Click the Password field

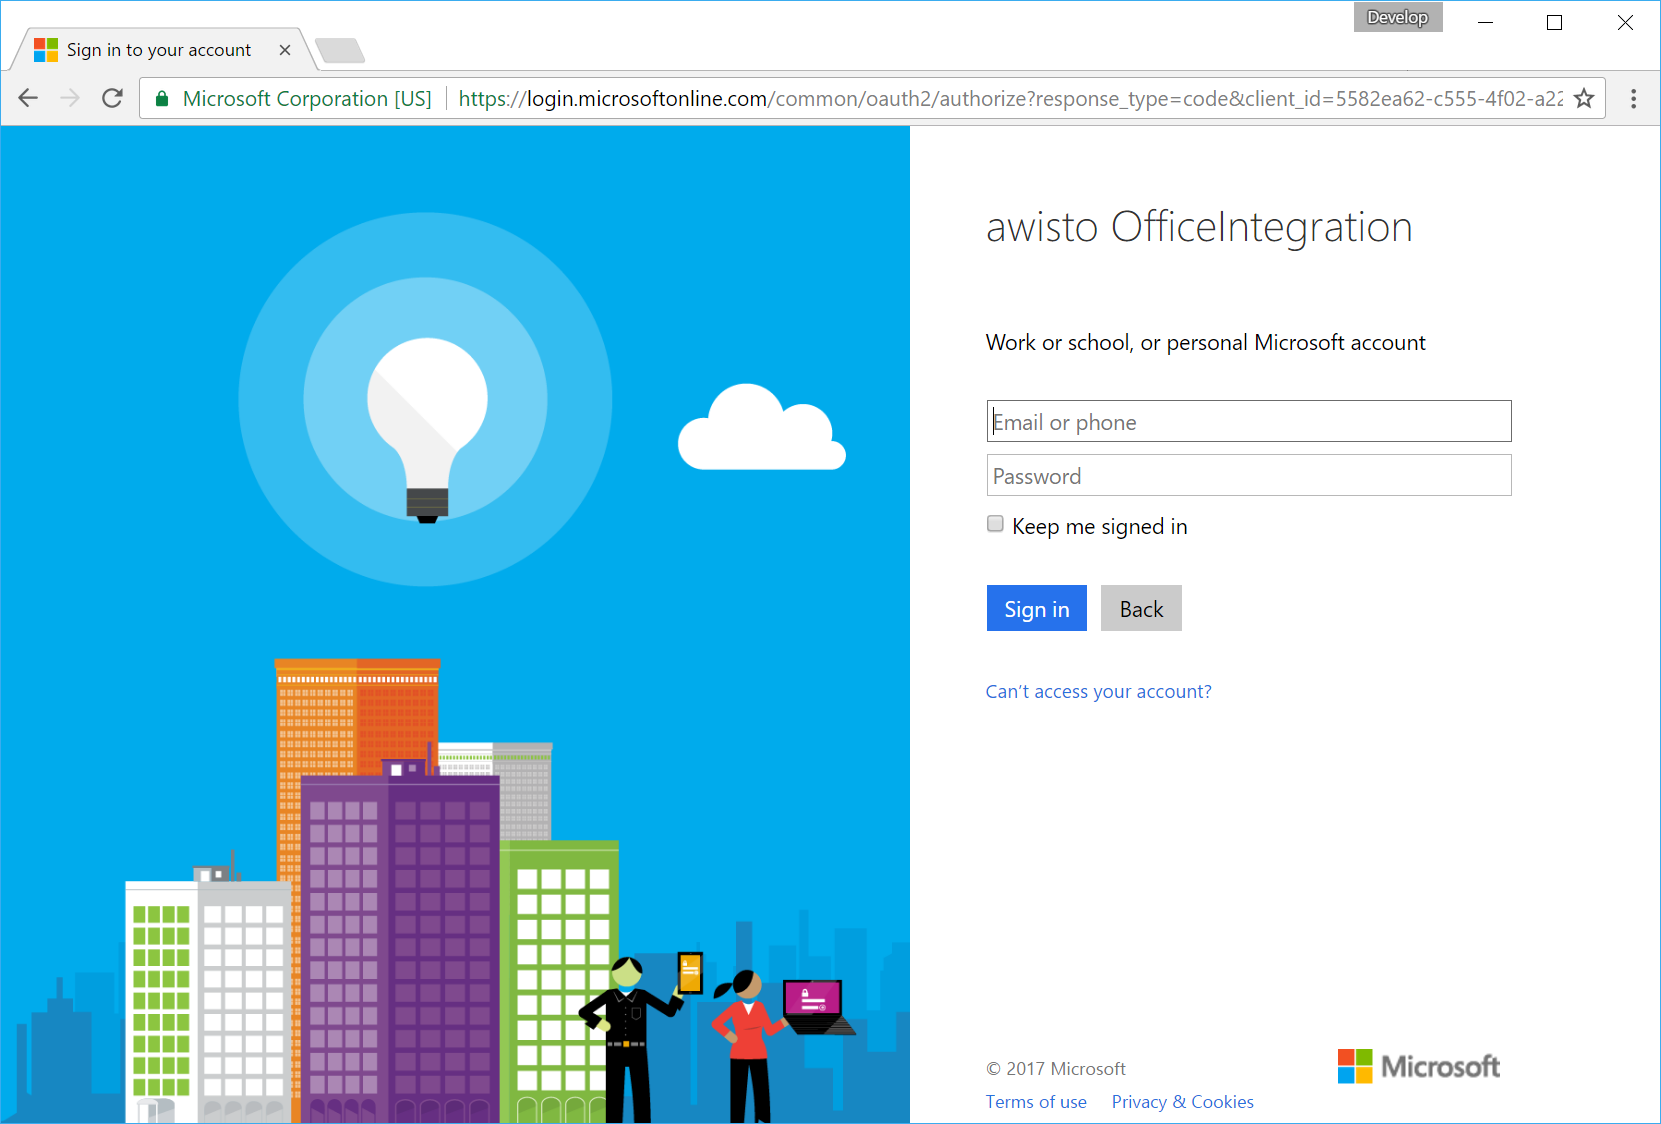[1249, 475]
